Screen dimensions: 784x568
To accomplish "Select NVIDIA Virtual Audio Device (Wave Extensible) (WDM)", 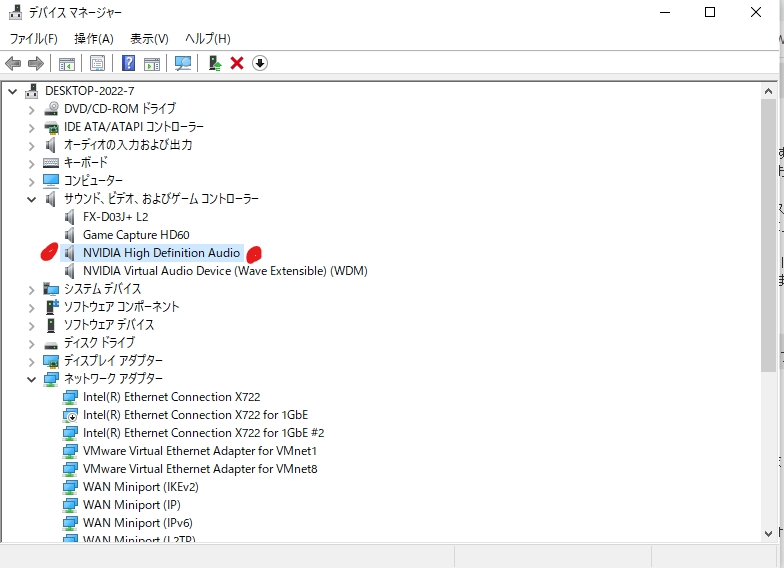I will pyautogui.click(x=225, y=271).
